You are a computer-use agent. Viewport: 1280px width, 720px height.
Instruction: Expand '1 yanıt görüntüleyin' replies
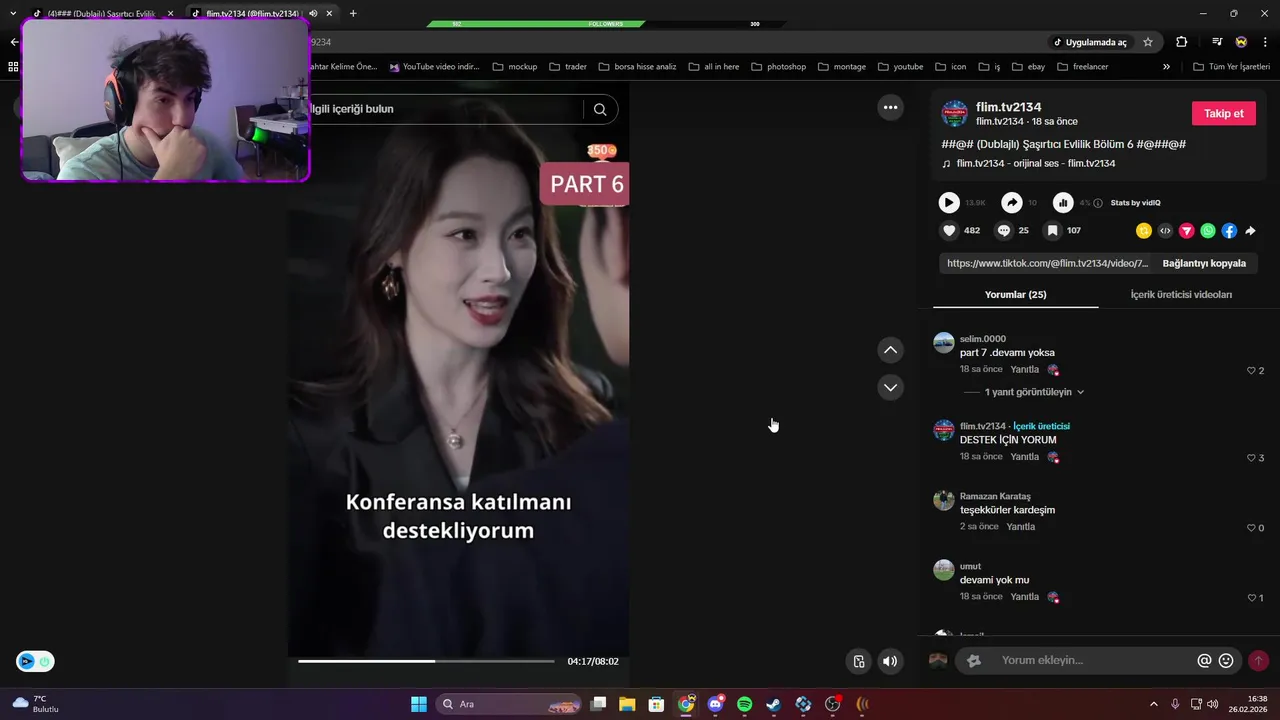coord(1034,392)
